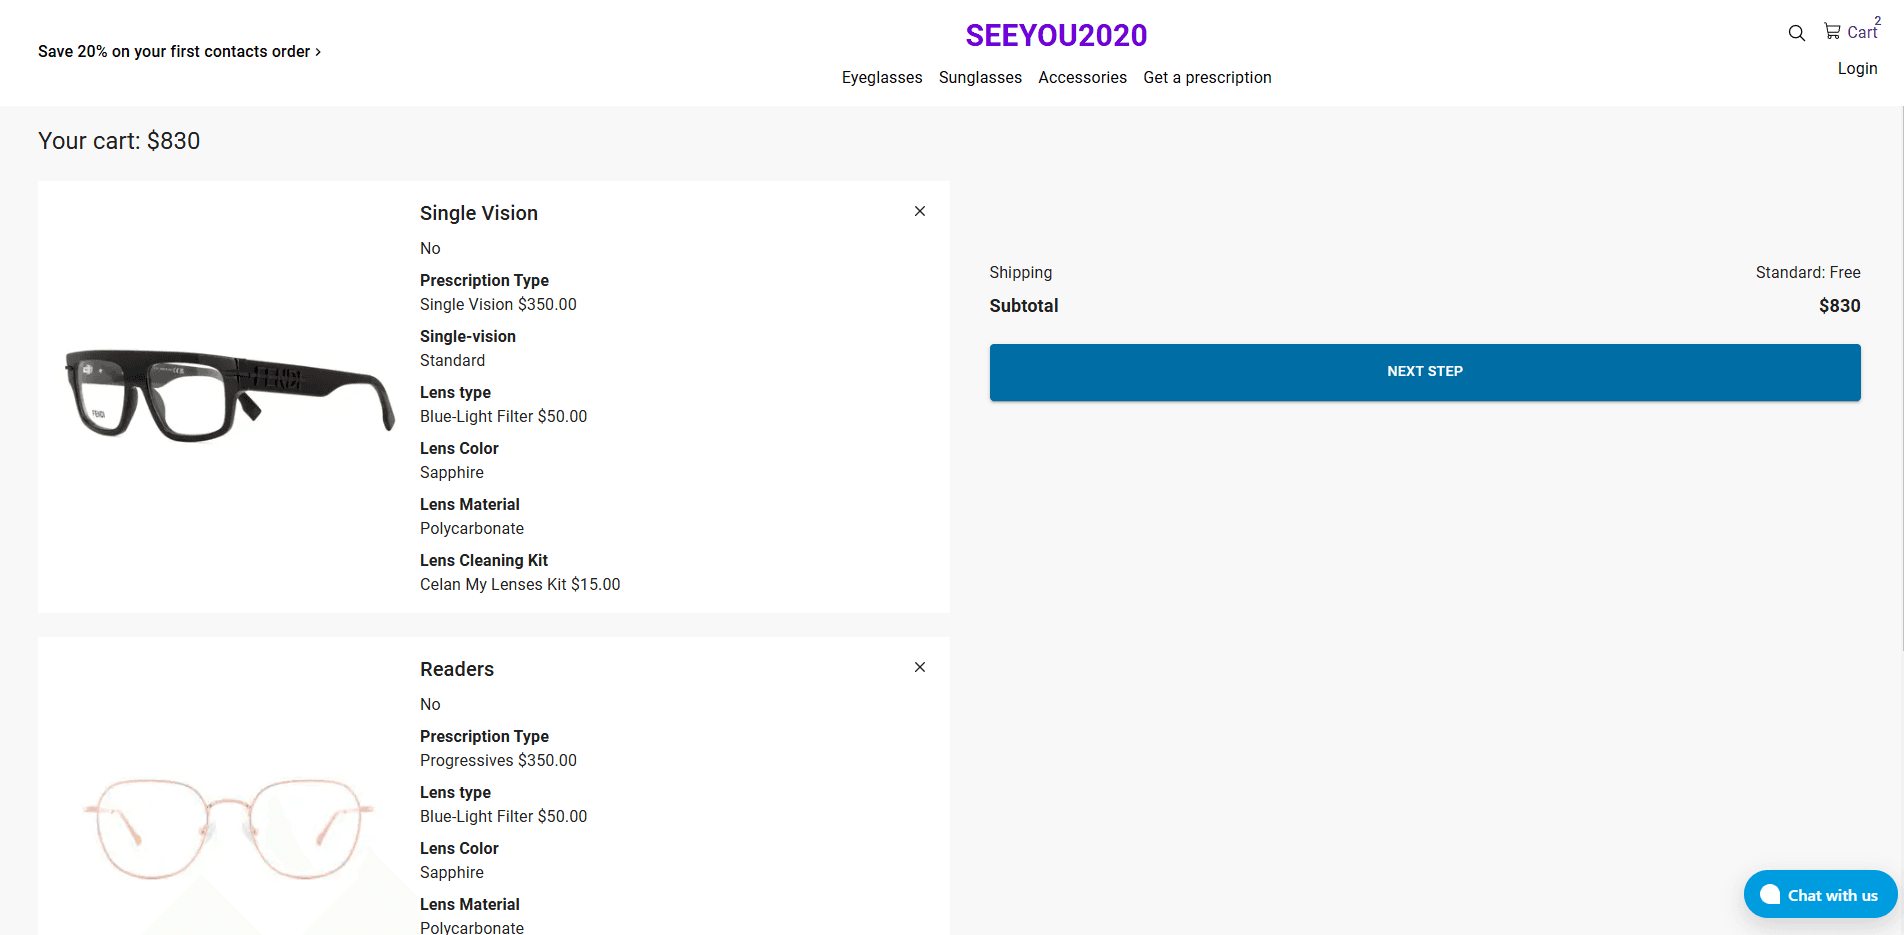Open the Save 20% contacts offer
The image size is (1904, 935).
pos(173,52)
